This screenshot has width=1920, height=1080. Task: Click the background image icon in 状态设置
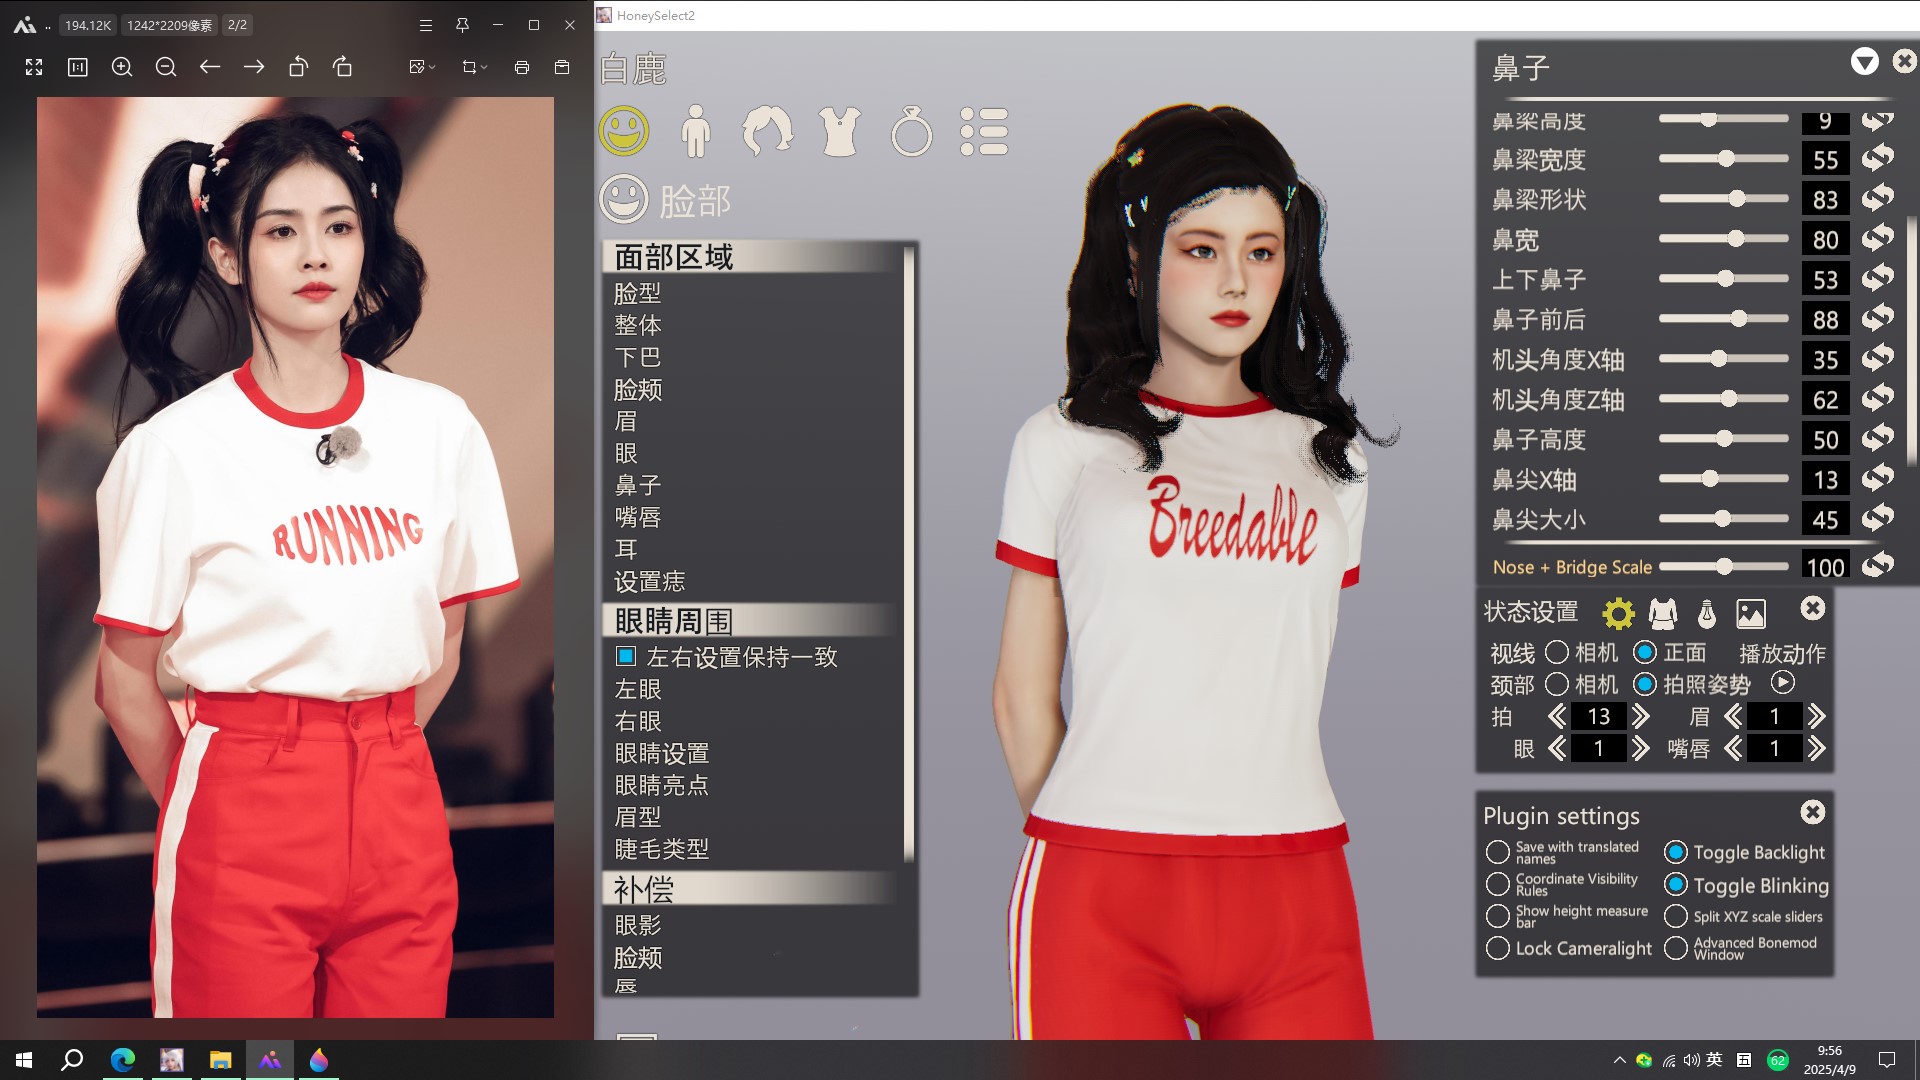pyautogui.click(x=1751, y=613)
